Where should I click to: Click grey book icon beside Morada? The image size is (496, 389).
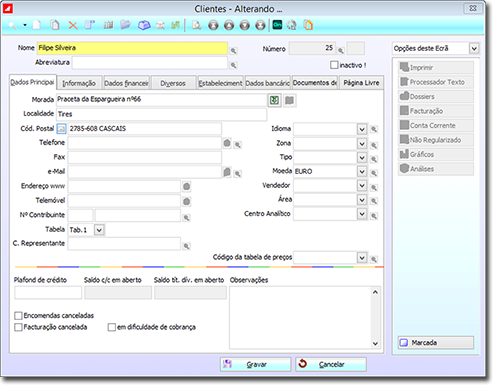pos(290,100)
